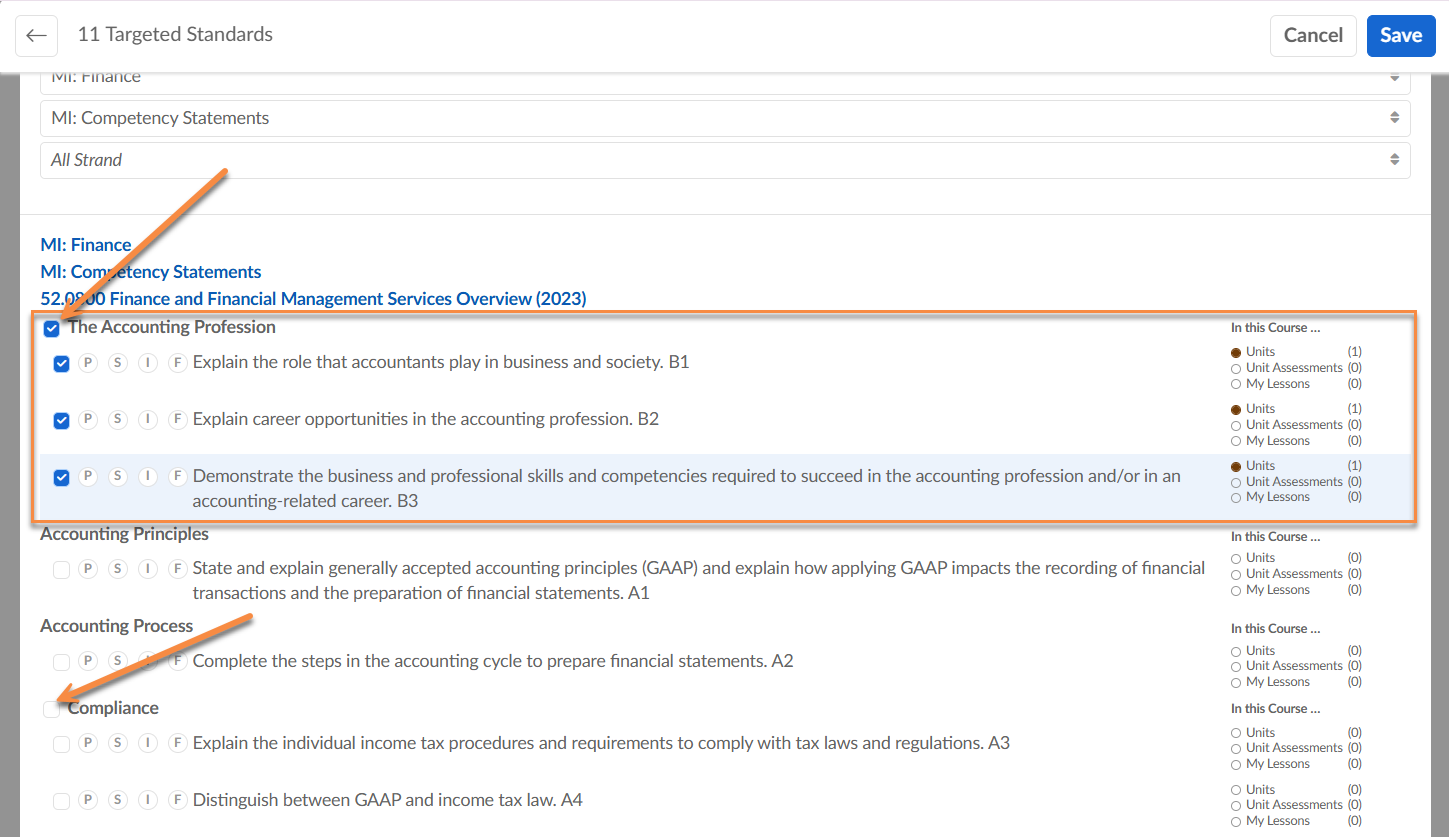The height and width of the screenshot is (837, 1449).
Task: Check the Compliance group checkbox
Action: click(52, 709)
